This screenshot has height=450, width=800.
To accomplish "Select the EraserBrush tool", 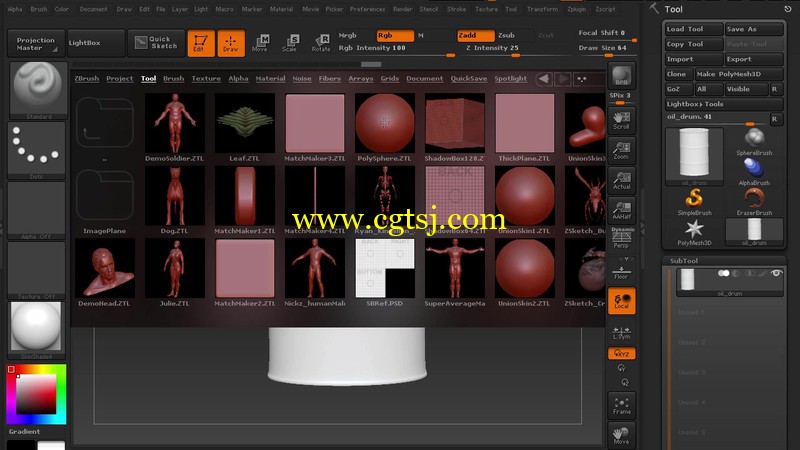I will pyautogui.click(x=754, y=202).
